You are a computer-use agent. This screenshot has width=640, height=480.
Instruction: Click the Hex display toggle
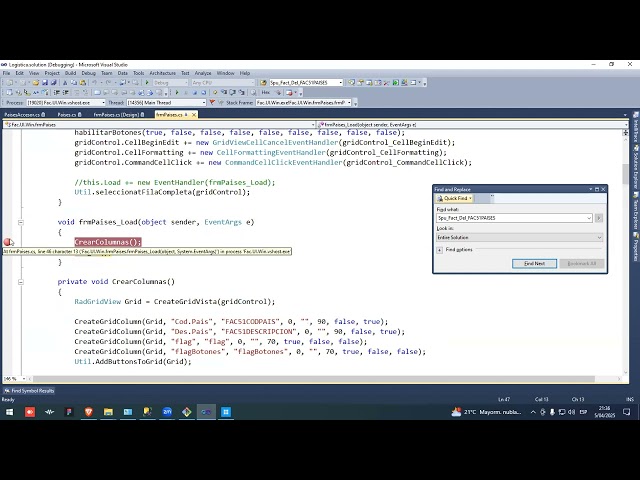click(265, 92)
